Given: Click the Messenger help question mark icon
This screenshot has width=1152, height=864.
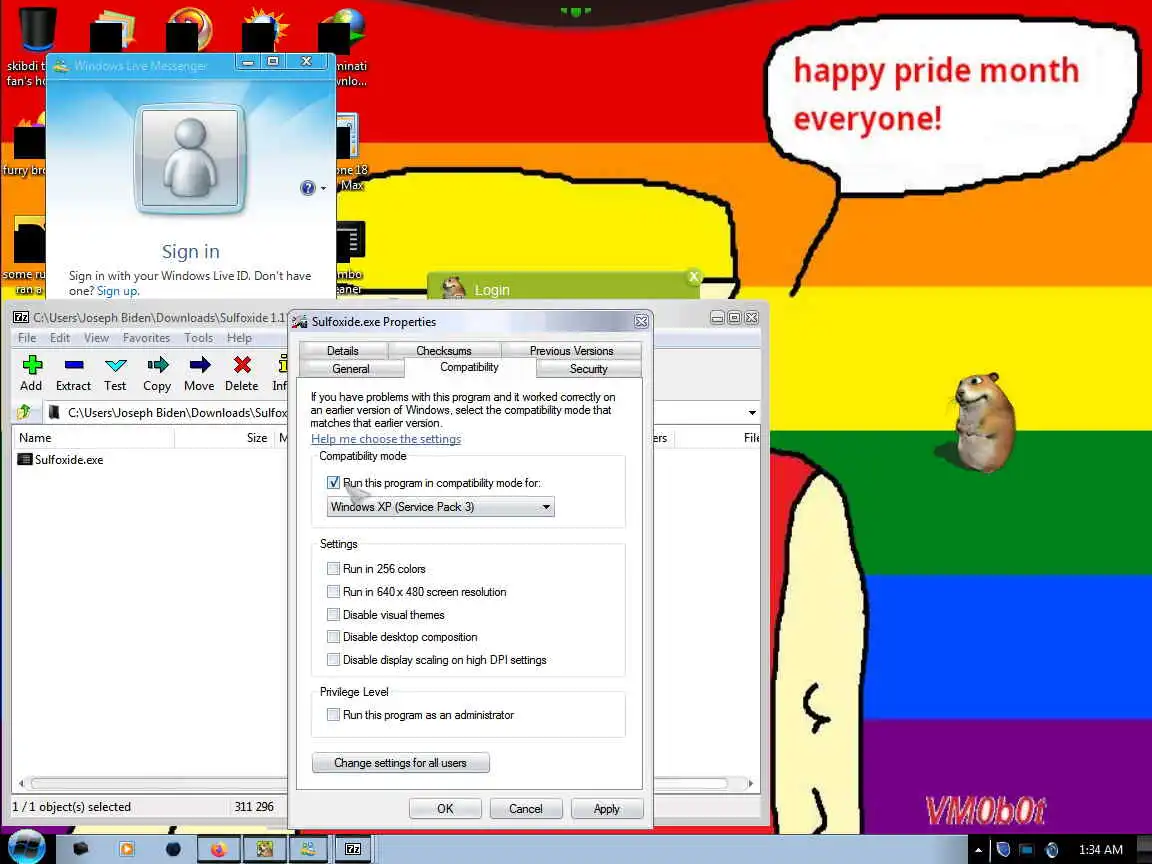Looking at the screenshot, I should (x=307, y=188).
